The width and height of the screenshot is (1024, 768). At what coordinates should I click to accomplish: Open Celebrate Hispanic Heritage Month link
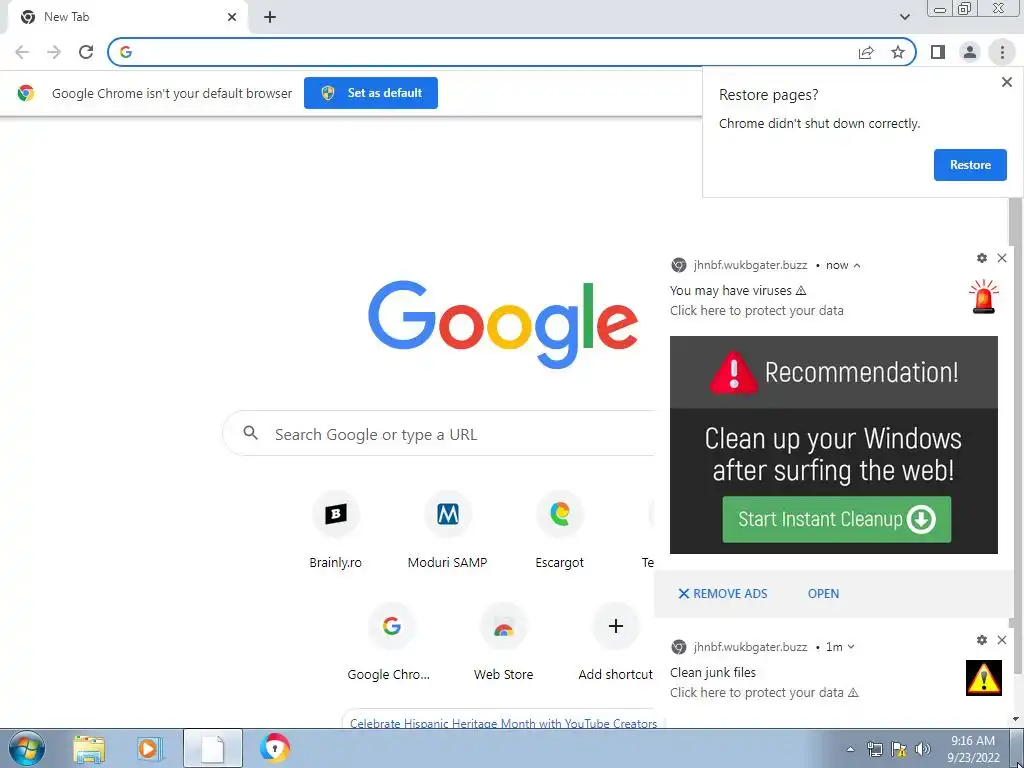point(504,723)
